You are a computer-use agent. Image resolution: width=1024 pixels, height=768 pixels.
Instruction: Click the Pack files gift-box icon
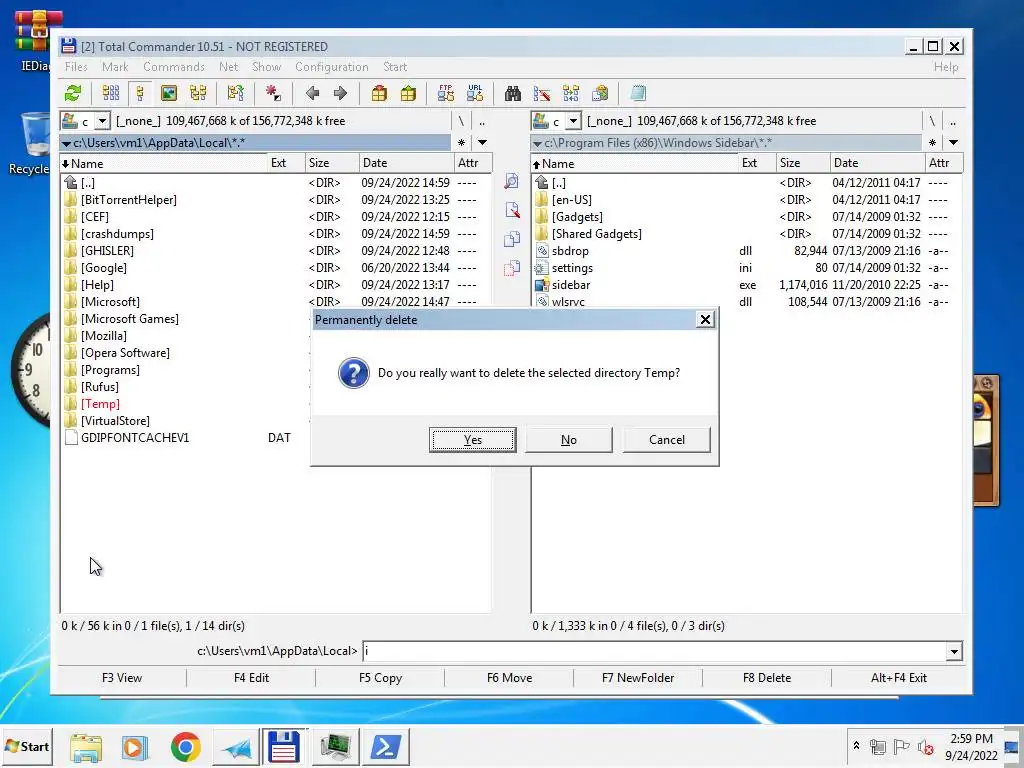pos(379,93)
